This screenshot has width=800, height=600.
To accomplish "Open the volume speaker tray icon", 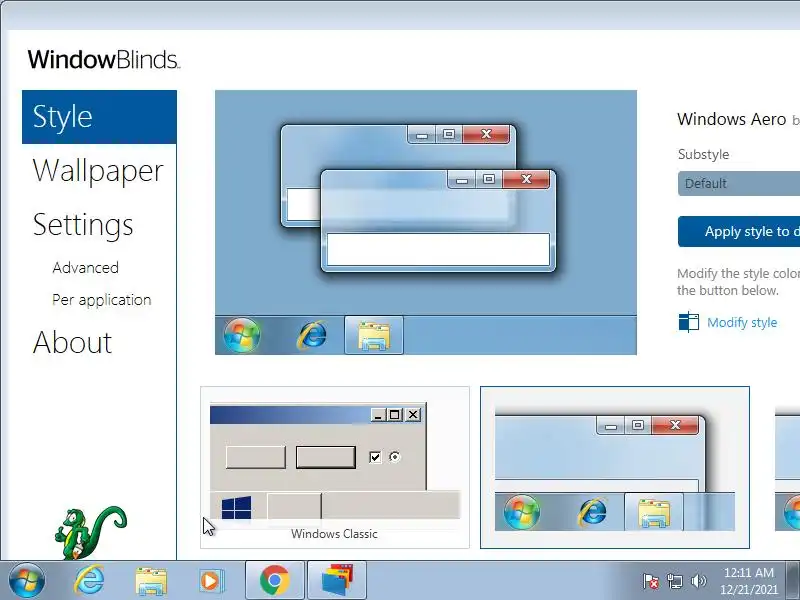I will [x=698, y=581].
